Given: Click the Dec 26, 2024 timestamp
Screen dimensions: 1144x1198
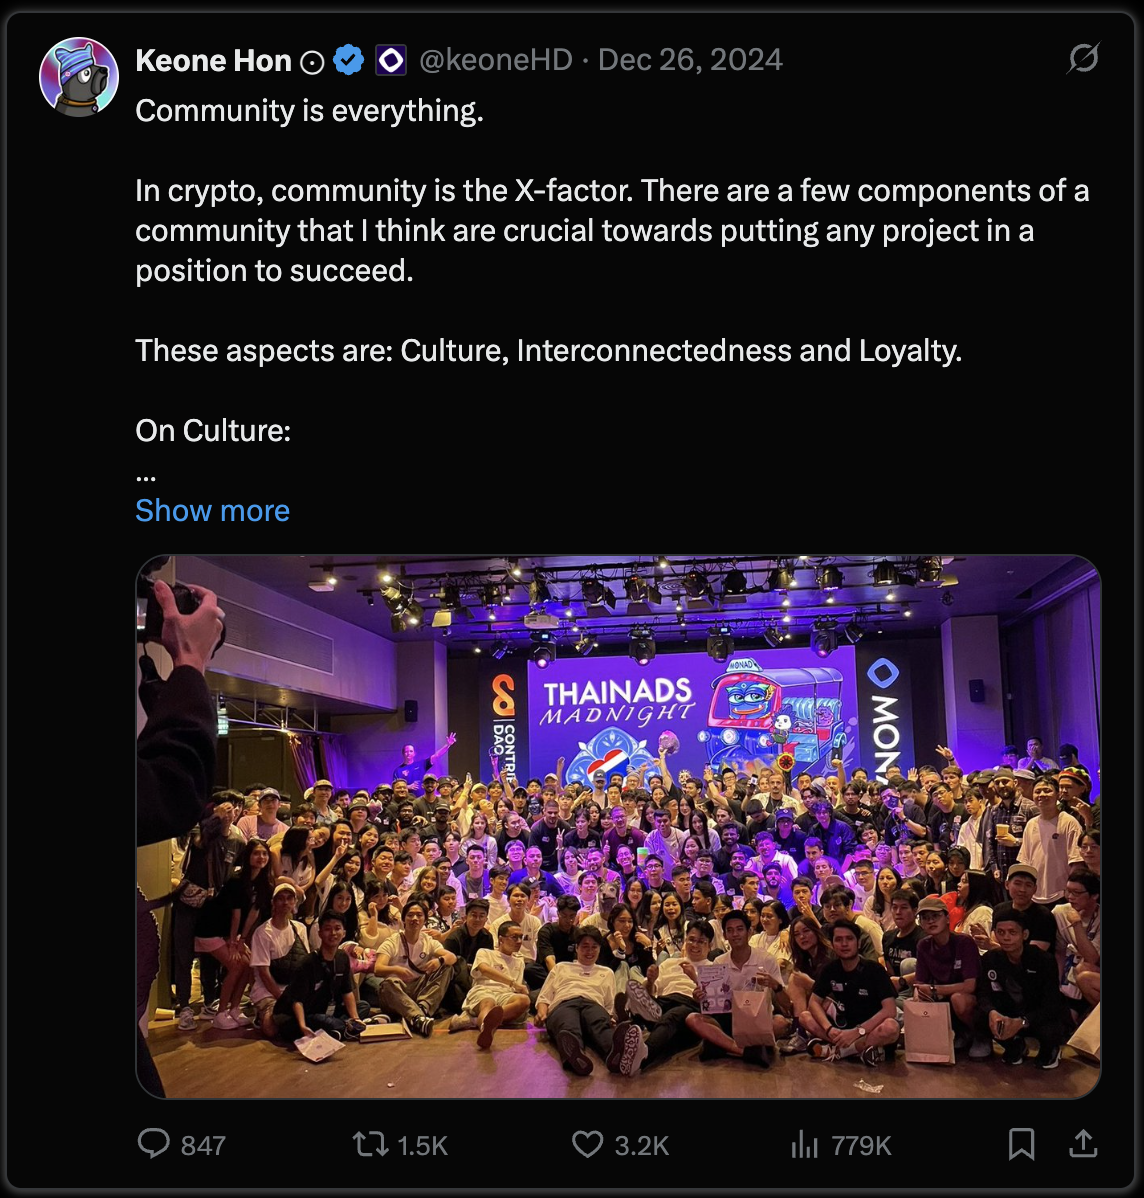Looking at the screenshot, I should coord(690,60).
